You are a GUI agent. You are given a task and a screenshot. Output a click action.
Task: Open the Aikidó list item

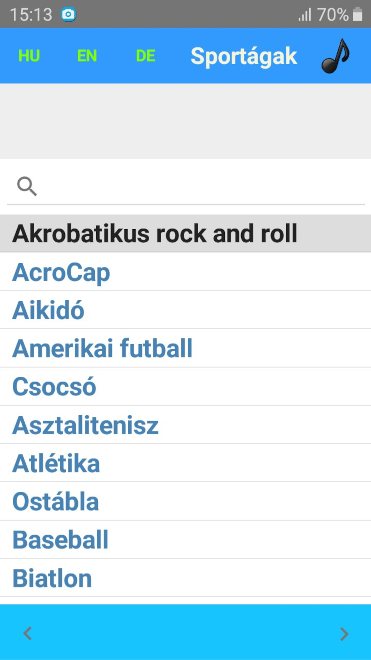[185, 310]
